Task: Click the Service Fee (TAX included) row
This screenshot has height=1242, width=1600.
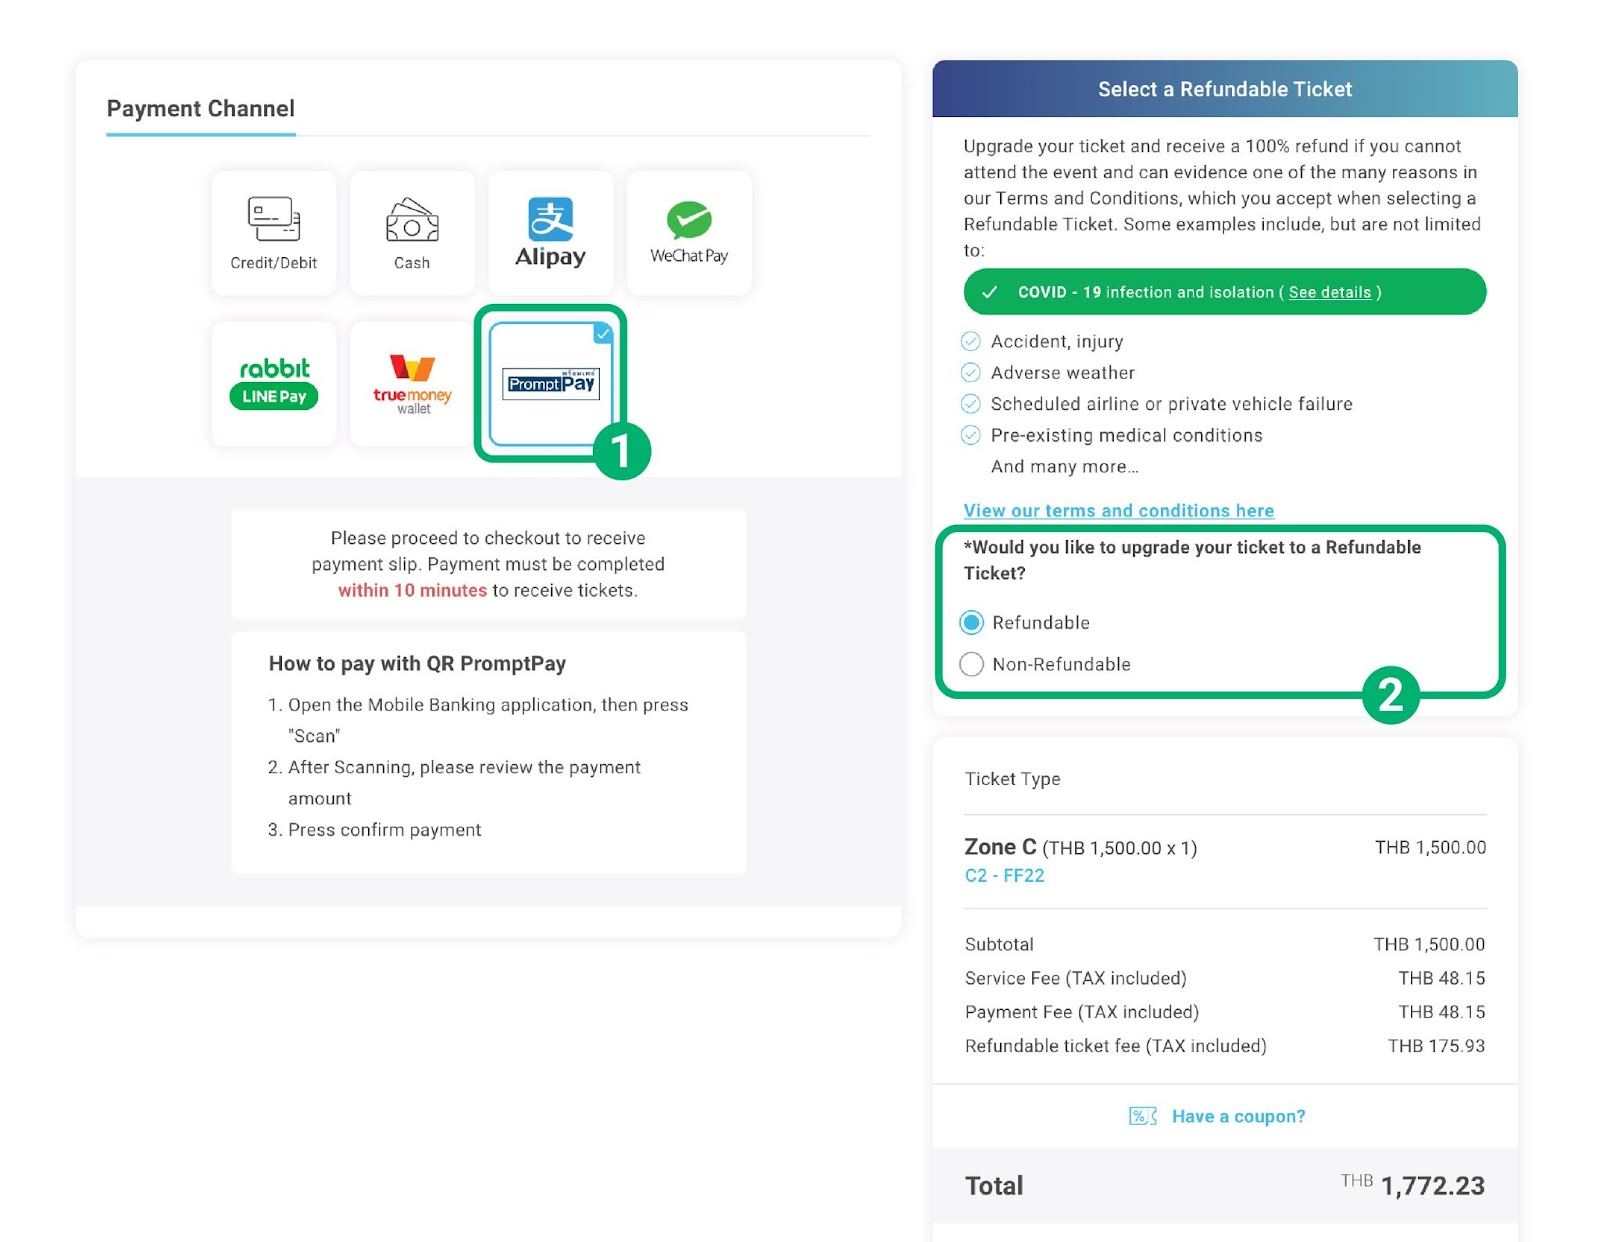Action: coord(1225,978)
